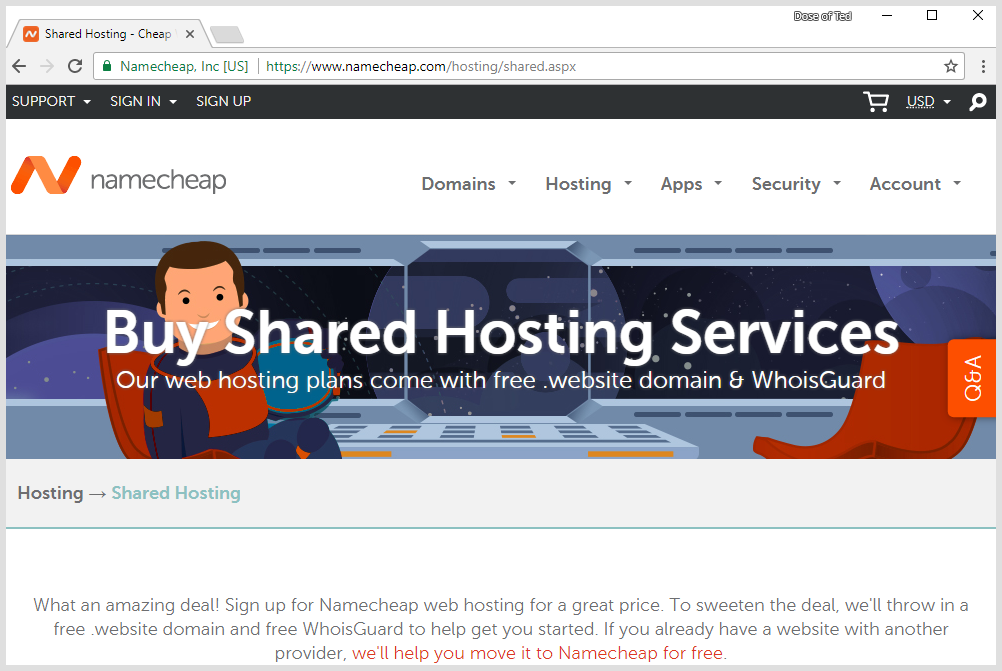Expand the SUPPORT menu
The image size is (1002, 671).
[43, 101]
